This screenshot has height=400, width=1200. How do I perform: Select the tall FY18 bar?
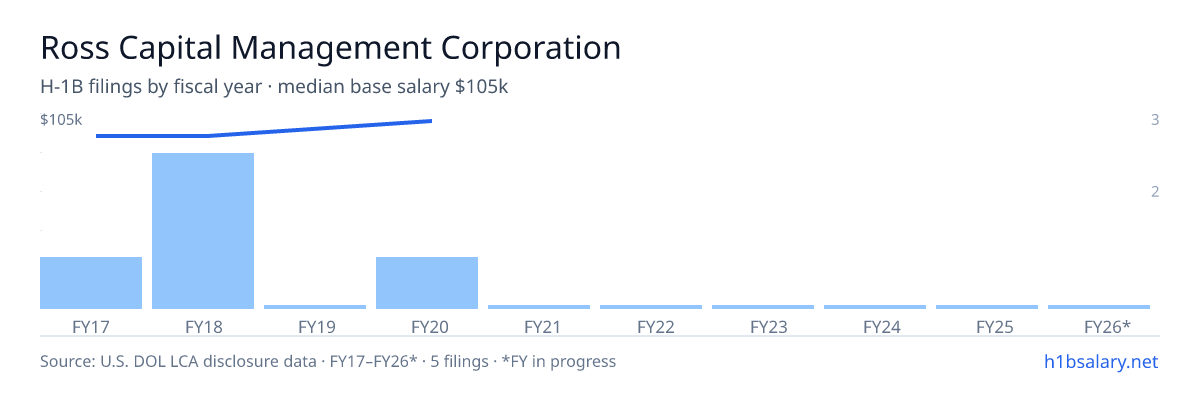[x=203, y=231]
